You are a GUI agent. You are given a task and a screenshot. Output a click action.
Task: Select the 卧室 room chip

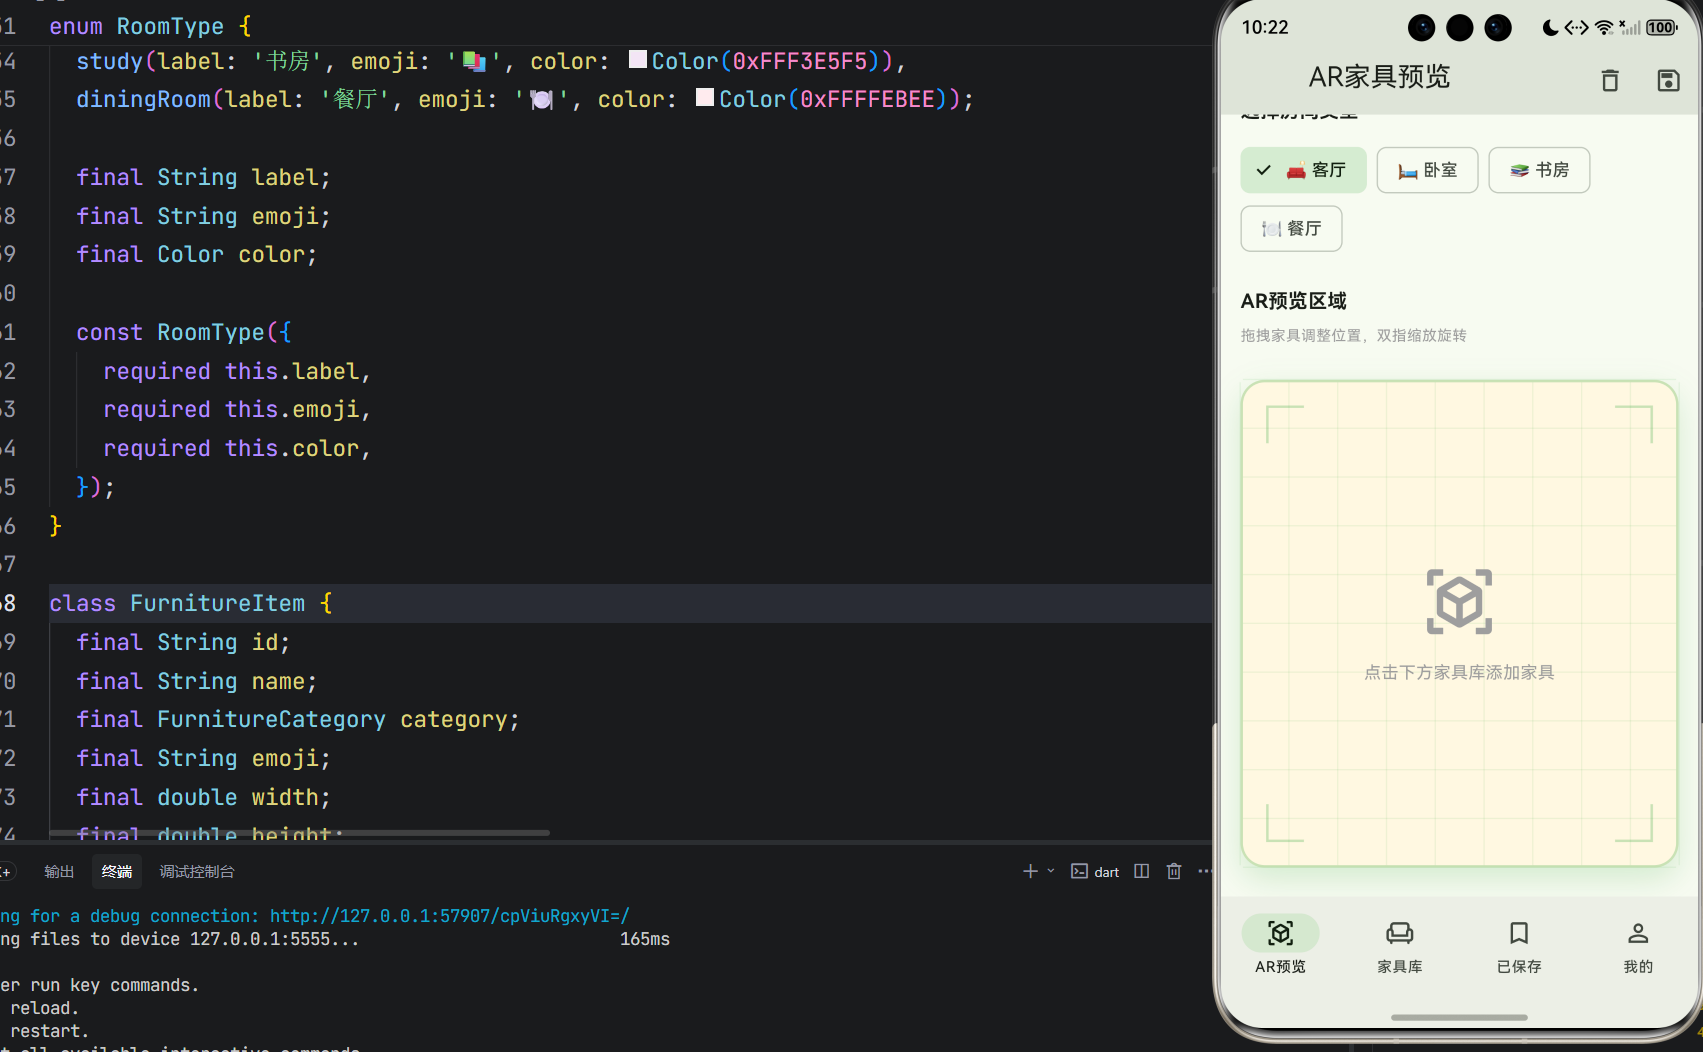click(1427, 170)
